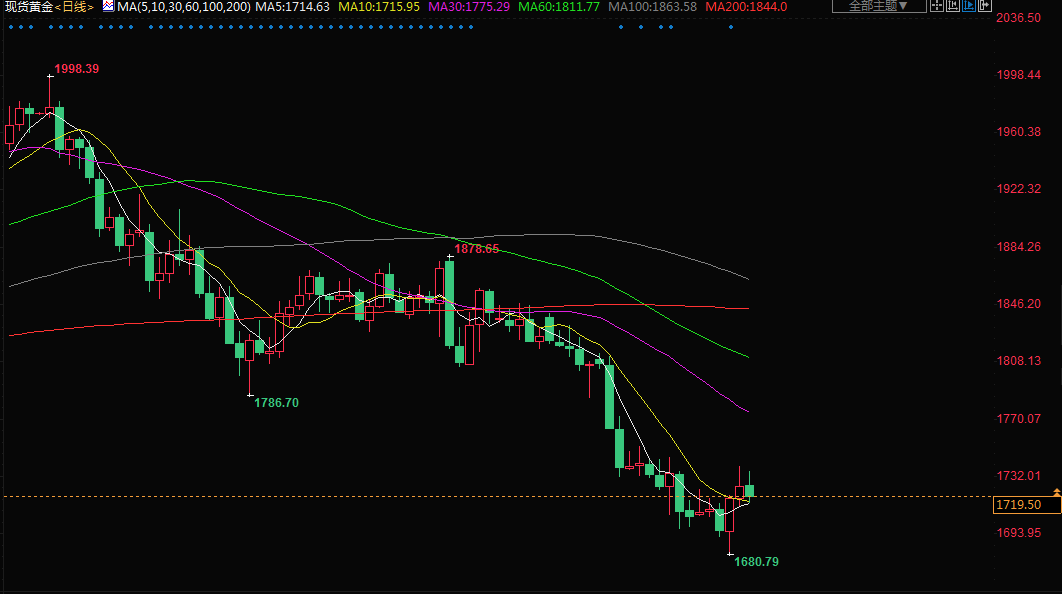Click the 1998.39 high price marker
Viewport: 1062px width, 594px height.
[77, 69]
